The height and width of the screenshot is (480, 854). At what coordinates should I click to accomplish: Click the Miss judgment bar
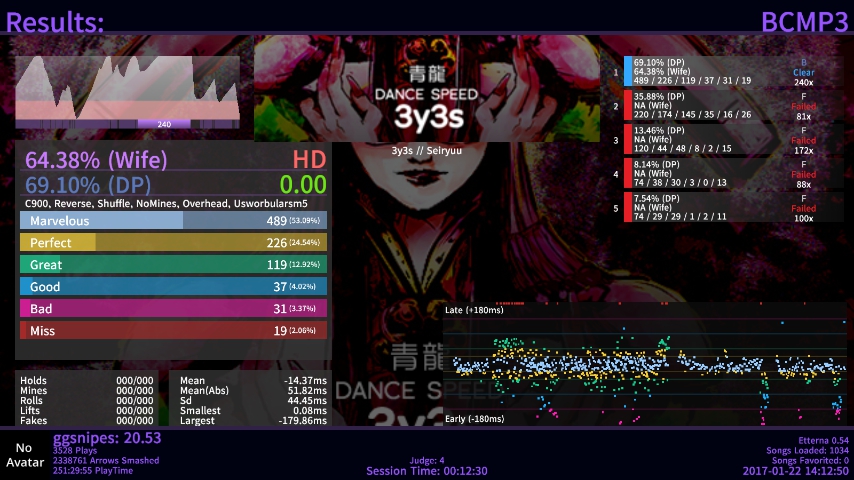(173, 330)
